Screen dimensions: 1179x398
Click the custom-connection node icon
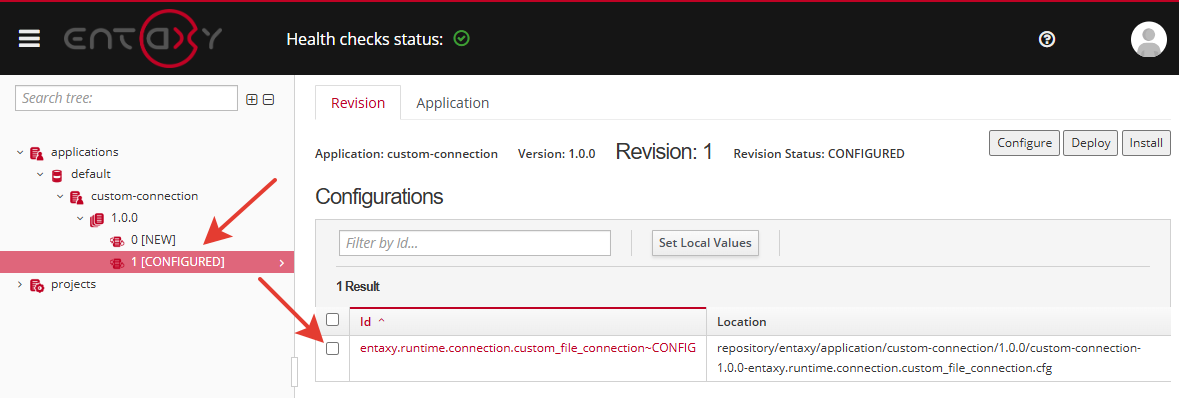76,196
